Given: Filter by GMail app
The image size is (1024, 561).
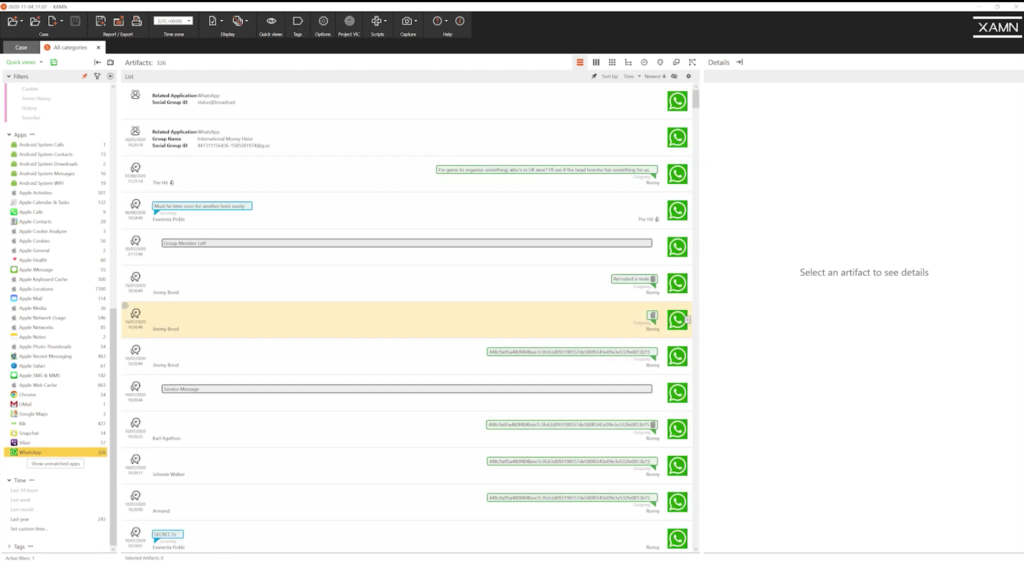Looking at the screenshot, I should (57, 404).
